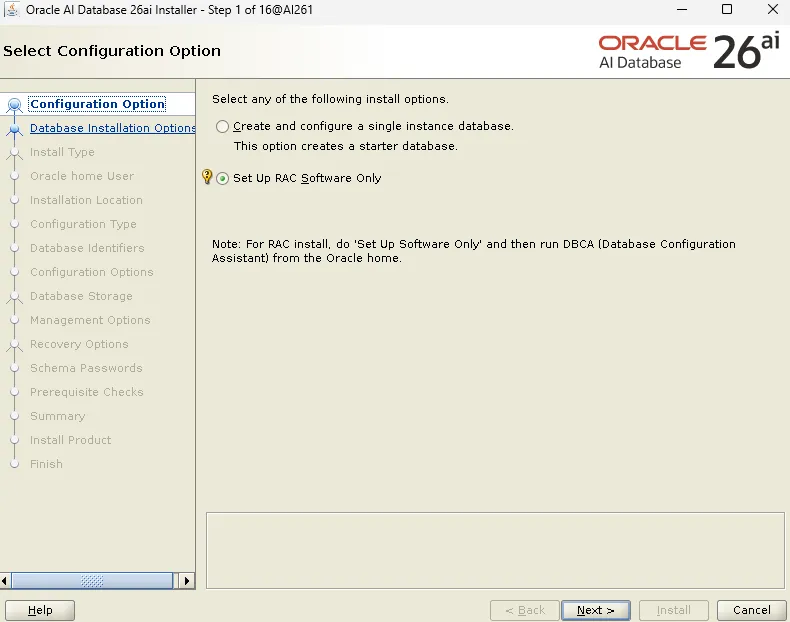
Task: Click the sidebar horizontal scrollbar thumb
Action: click(92, 581)
